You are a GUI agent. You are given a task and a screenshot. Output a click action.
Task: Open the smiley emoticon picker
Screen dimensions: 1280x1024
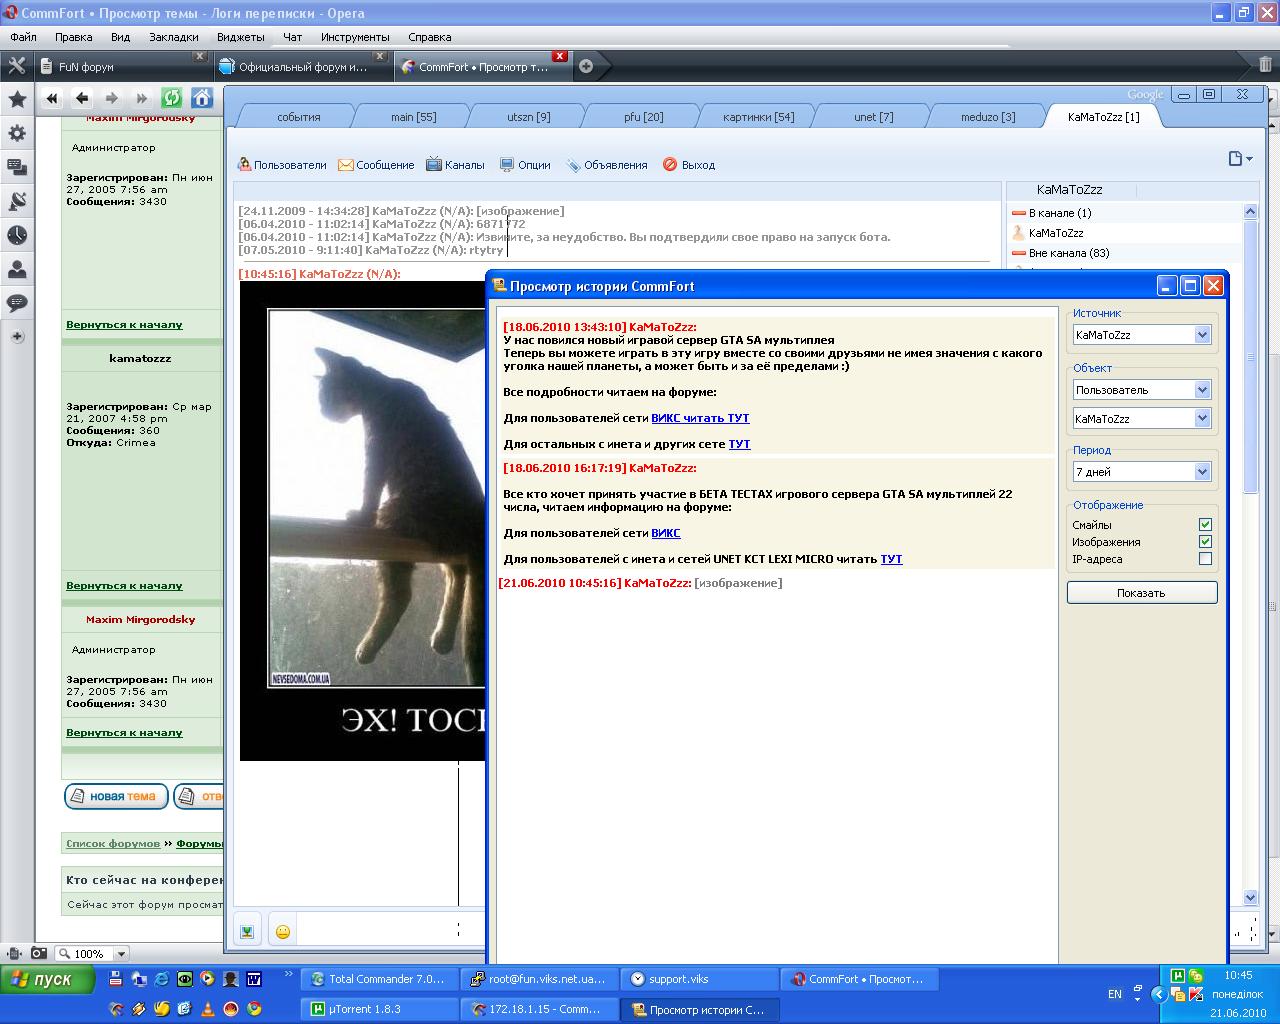[x=283, y=931]
